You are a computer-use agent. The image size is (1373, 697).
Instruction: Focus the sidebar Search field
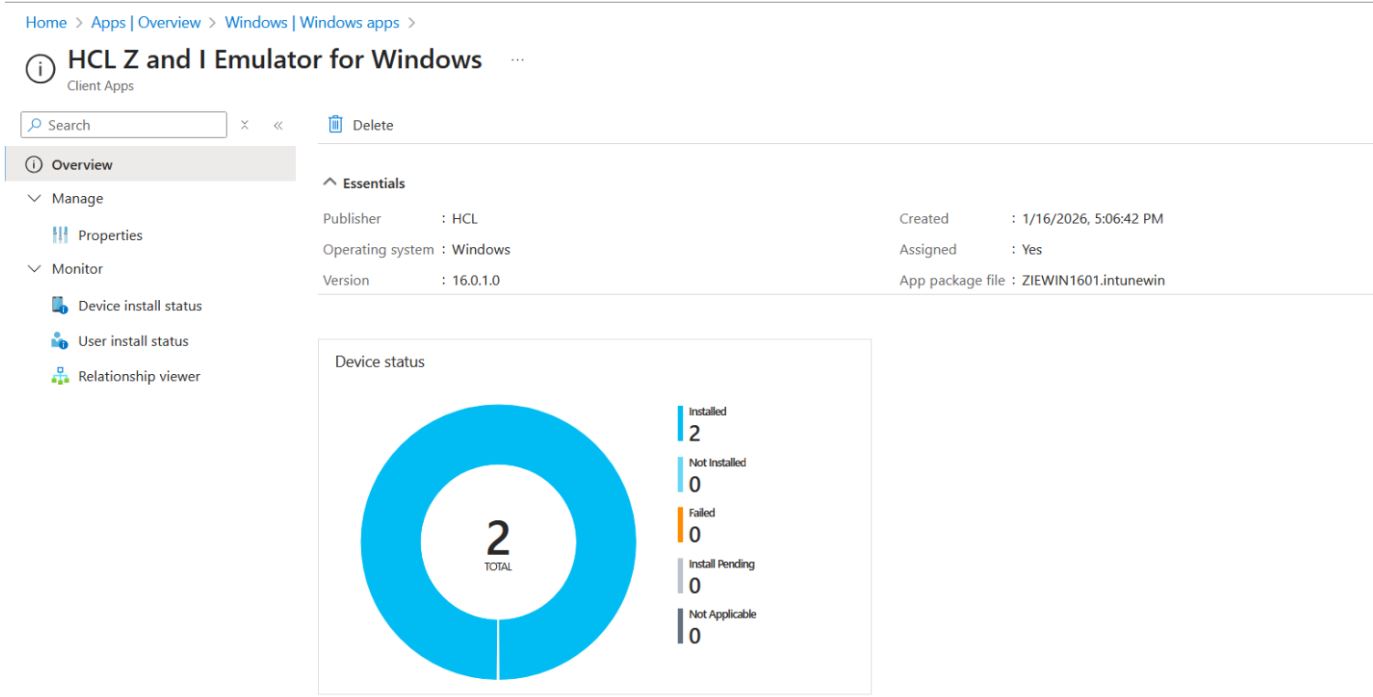click(x=124, y=125)
